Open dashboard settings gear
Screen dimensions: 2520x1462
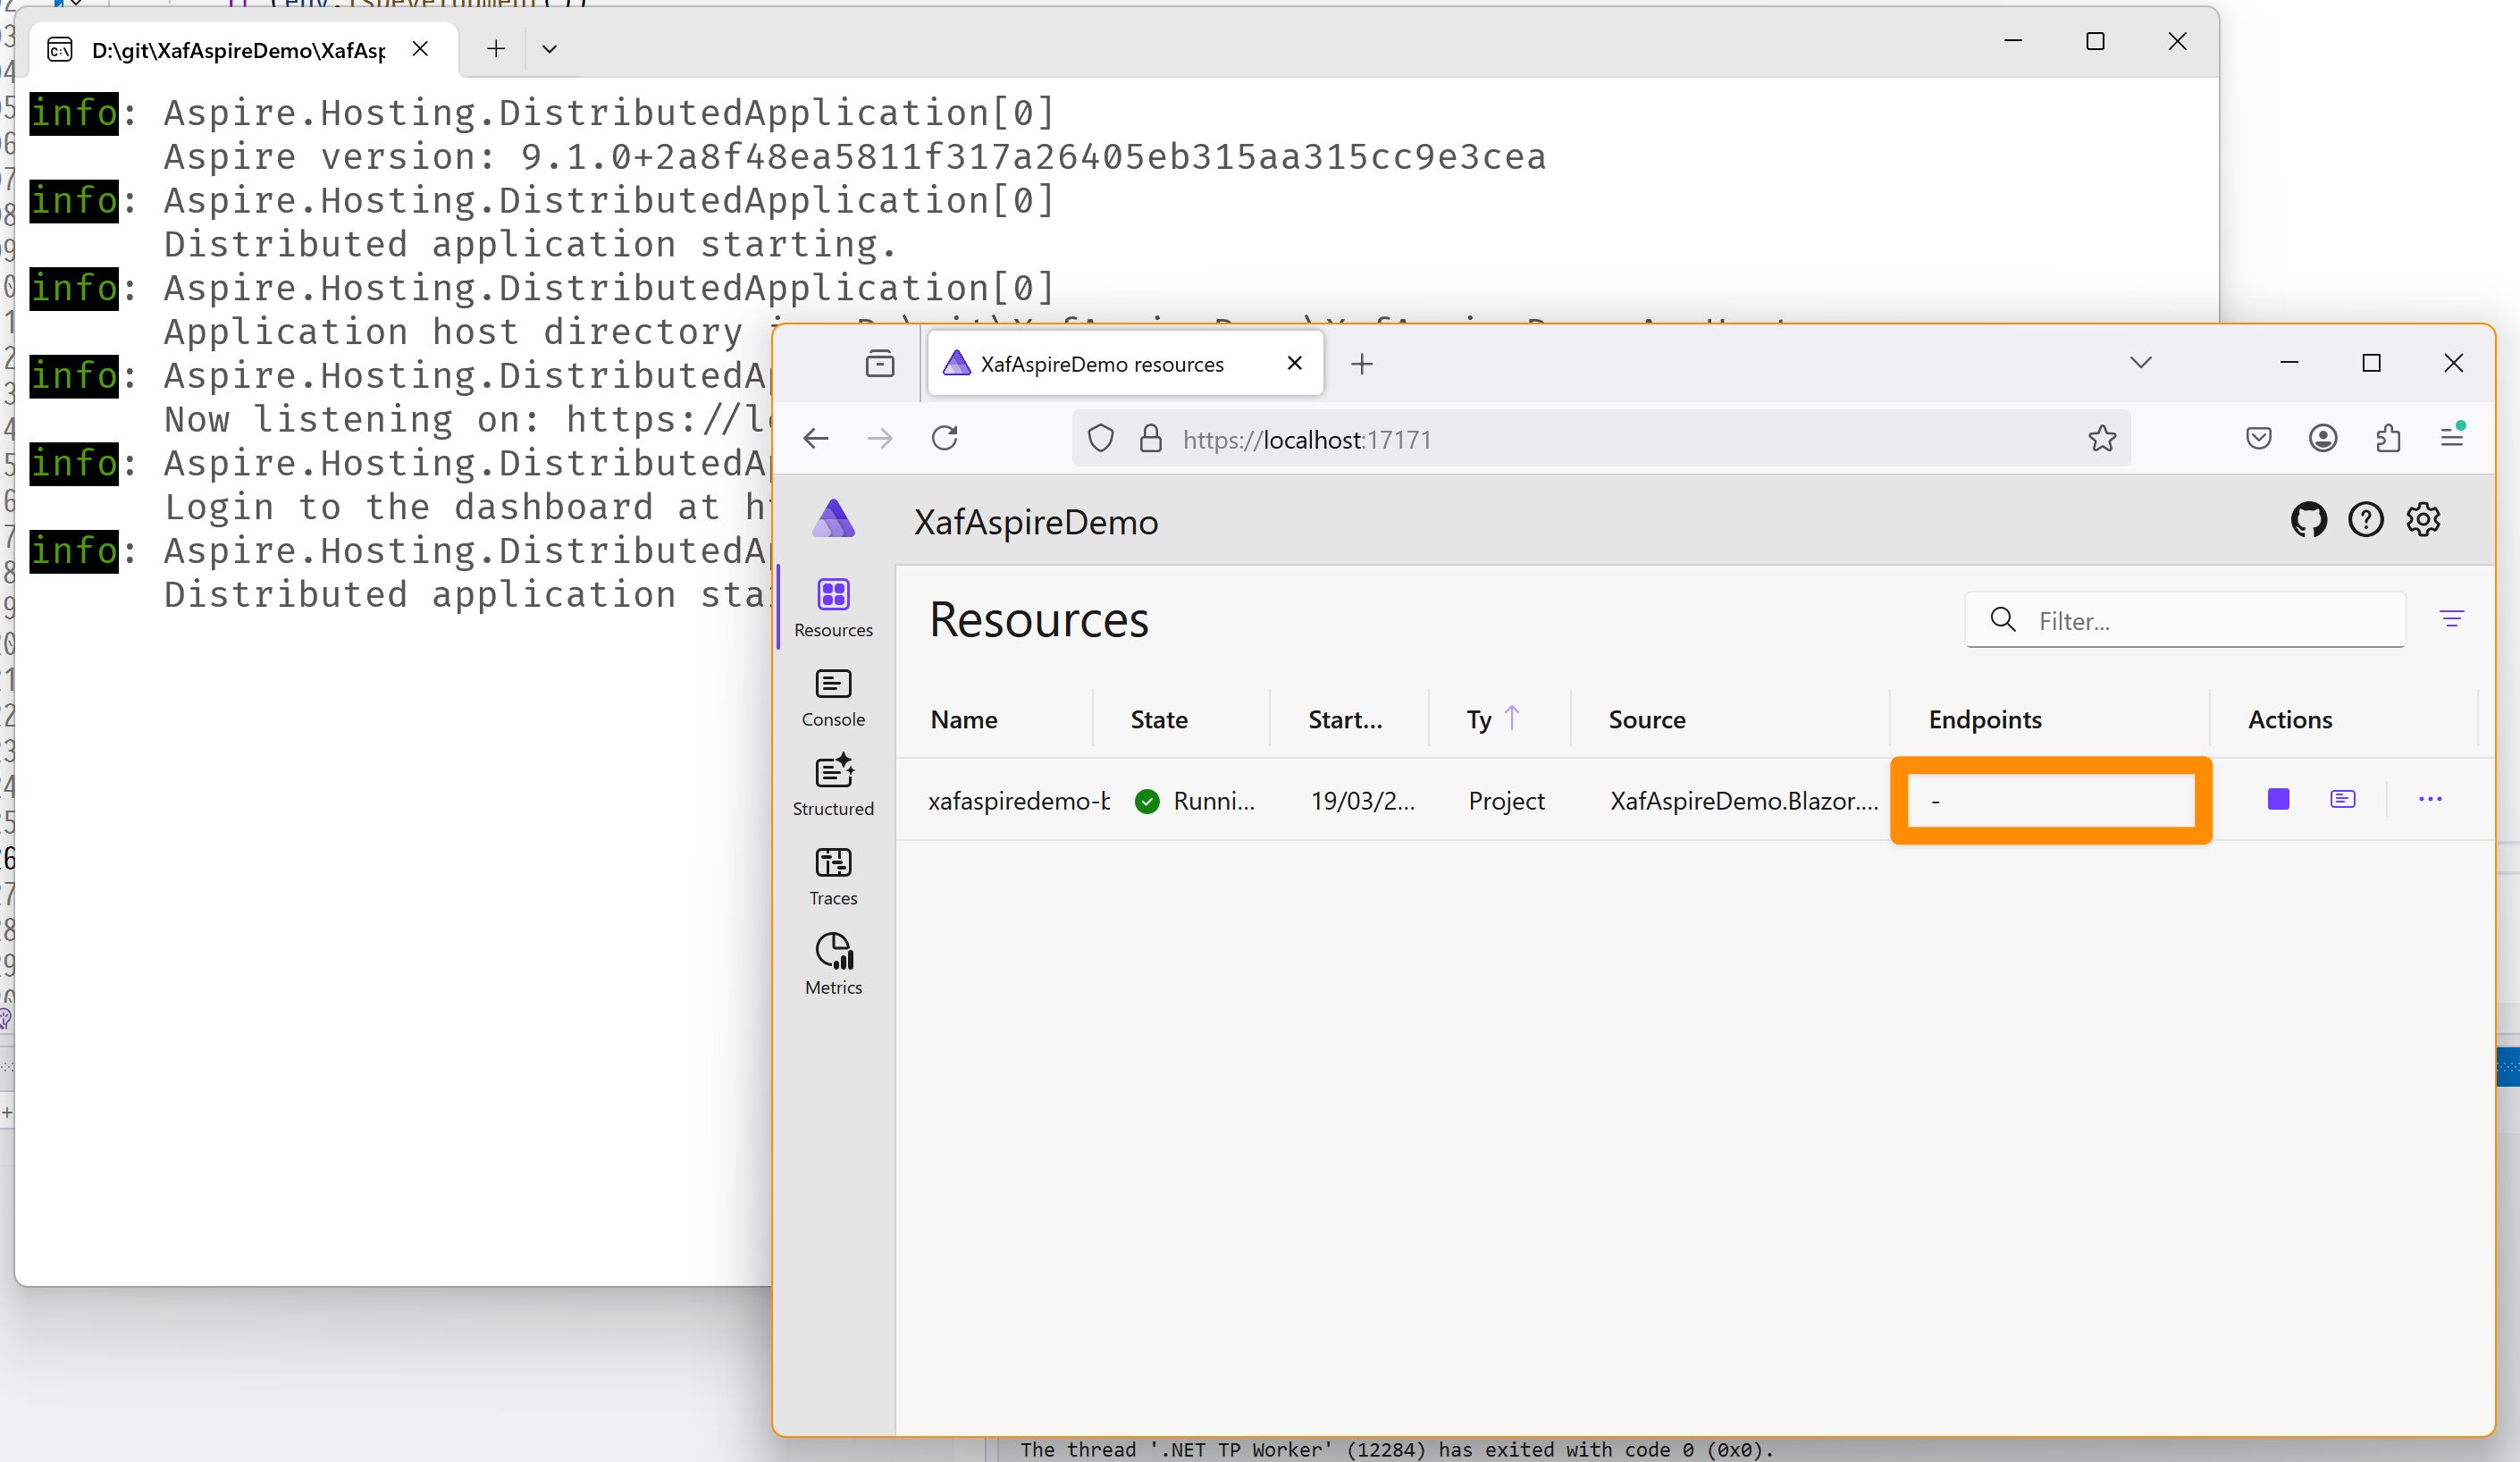(2423, 520)
